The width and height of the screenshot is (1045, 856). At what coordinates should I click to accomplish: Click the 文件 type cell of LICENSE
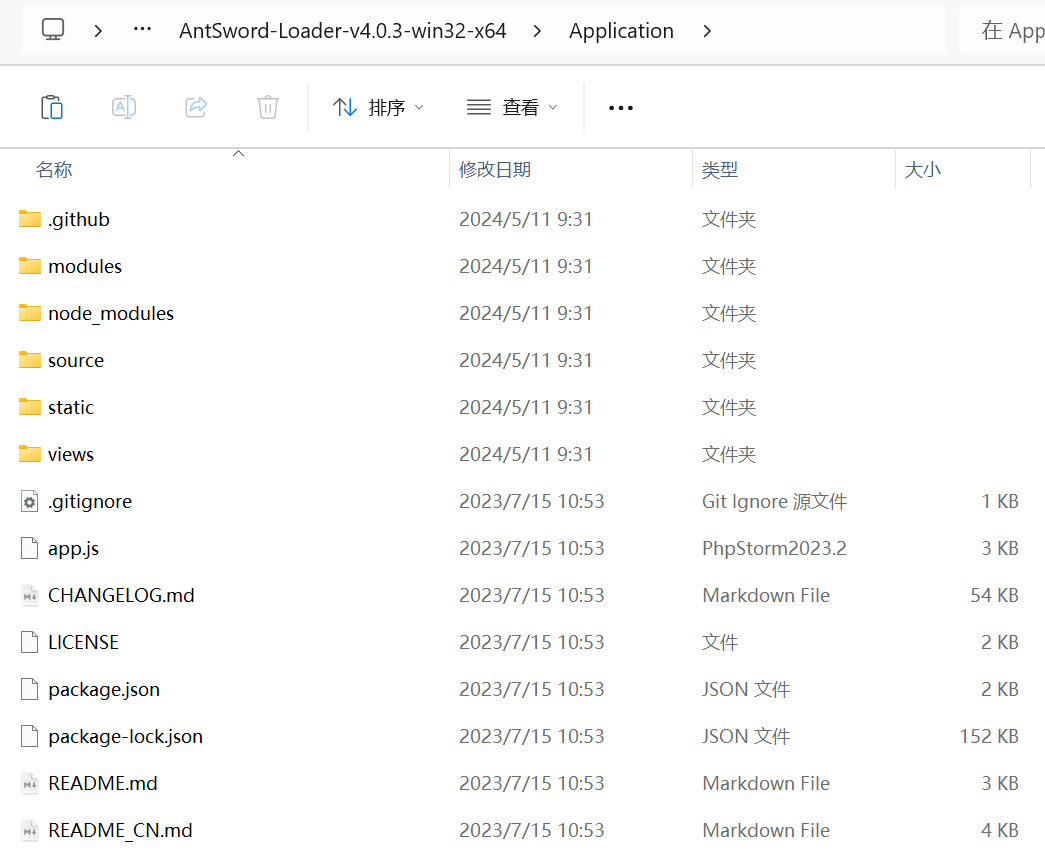coord(720,642)
